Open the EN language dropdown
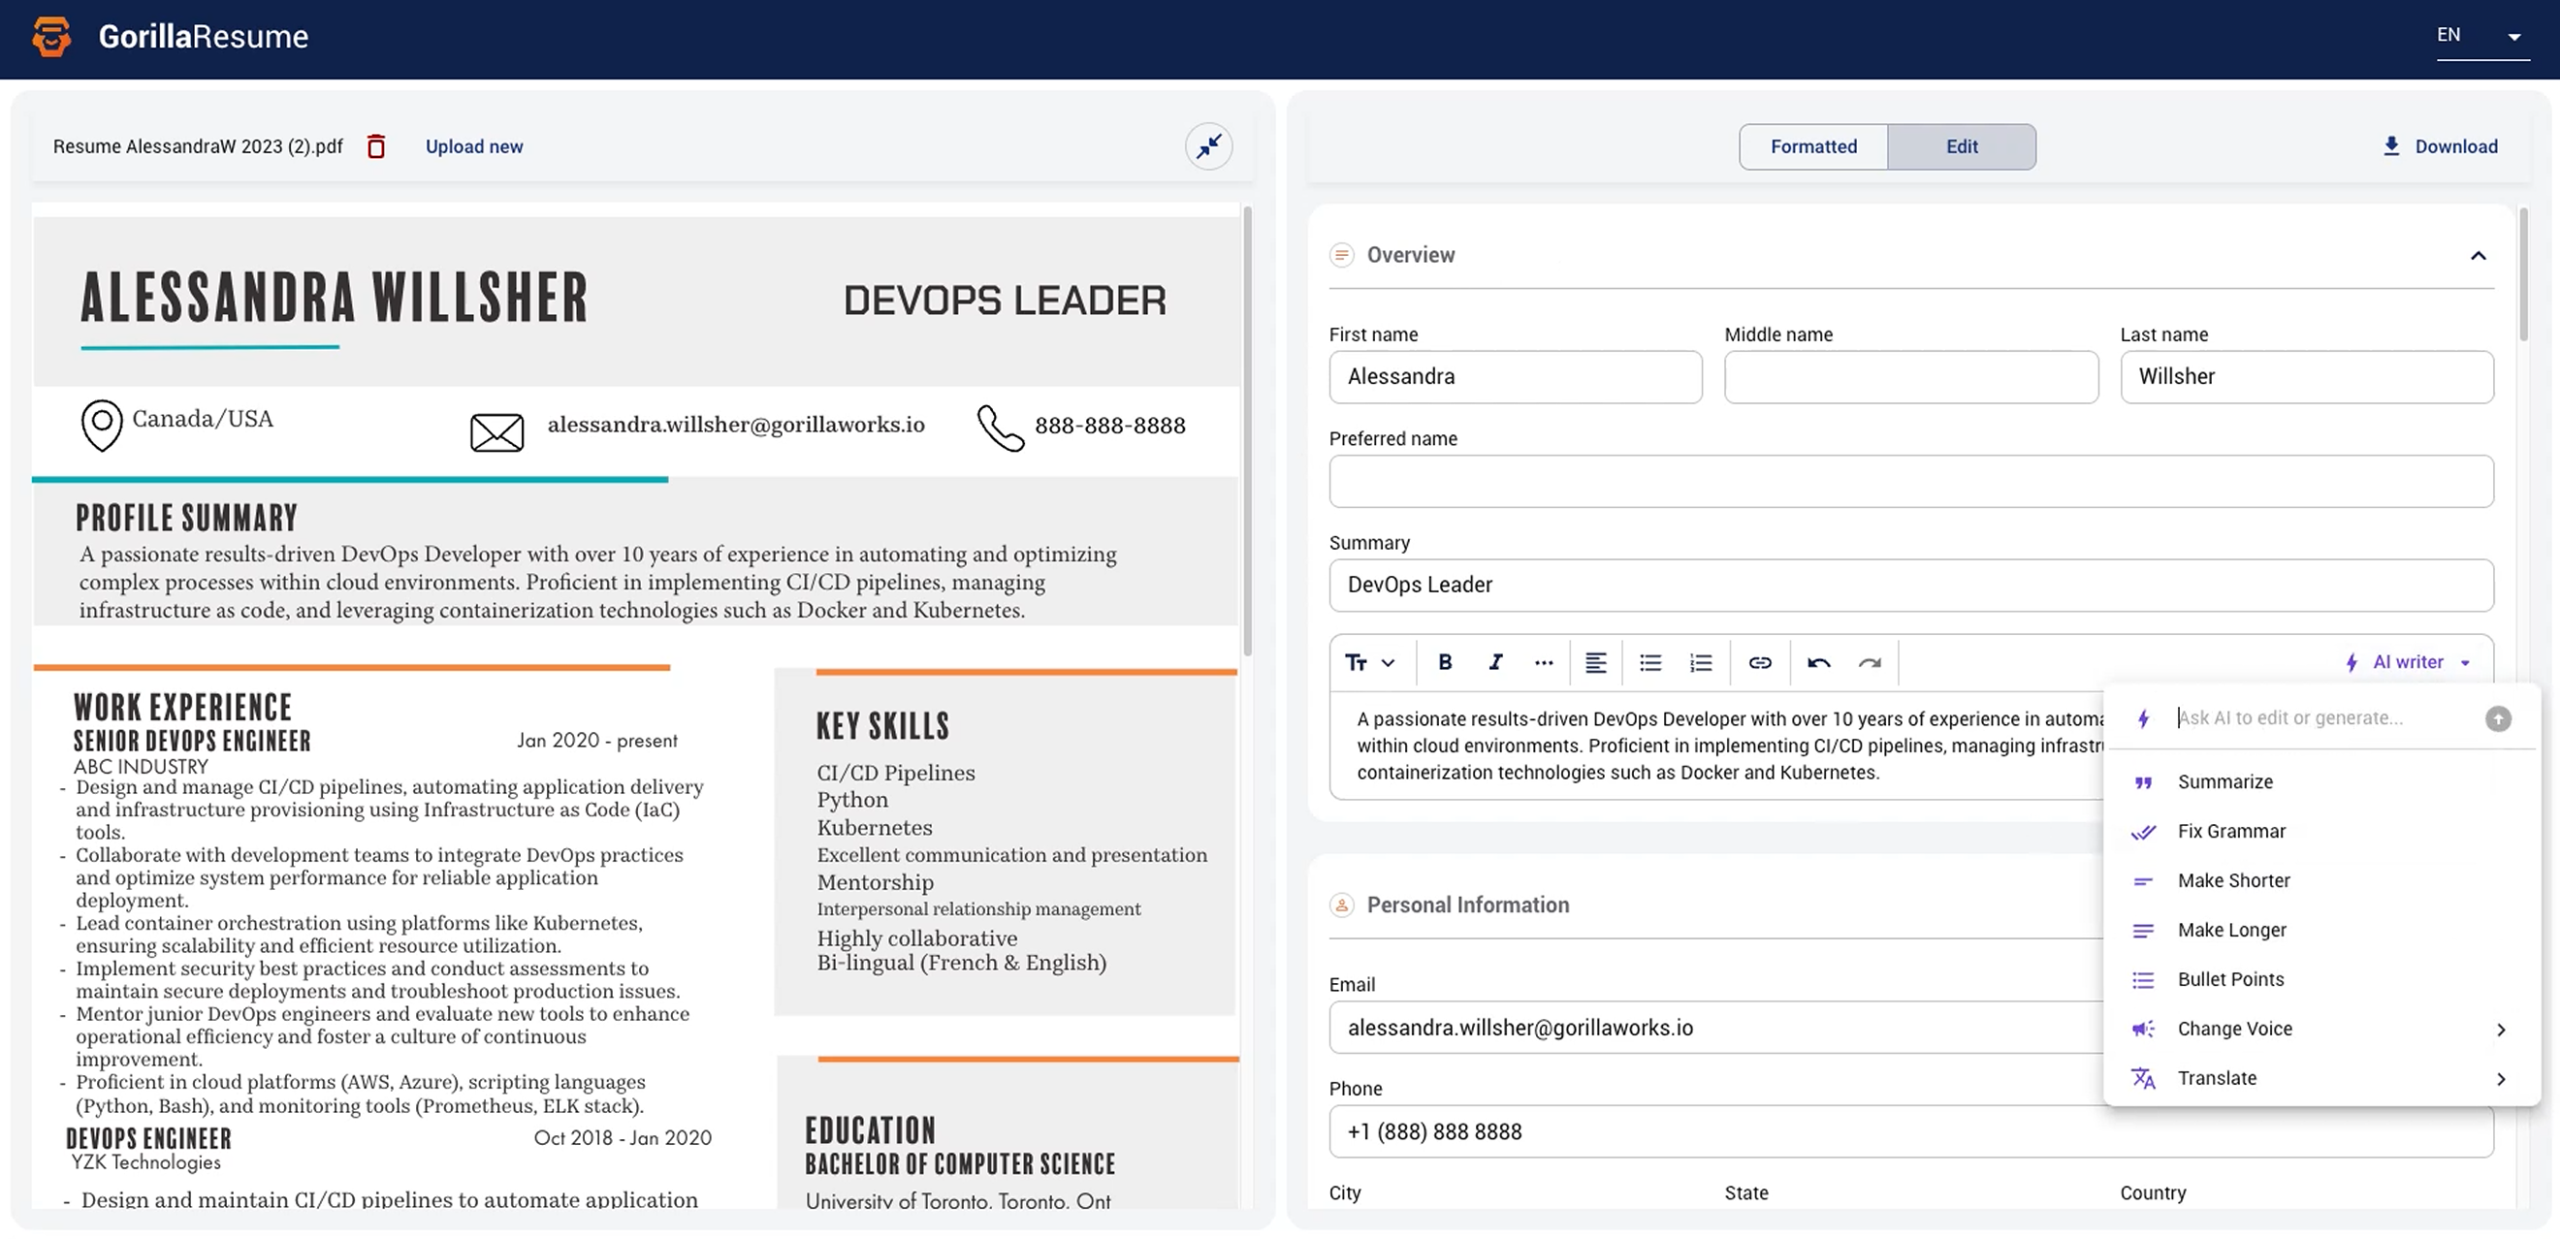2560x1239 pixels. (x=2482, y=36)
